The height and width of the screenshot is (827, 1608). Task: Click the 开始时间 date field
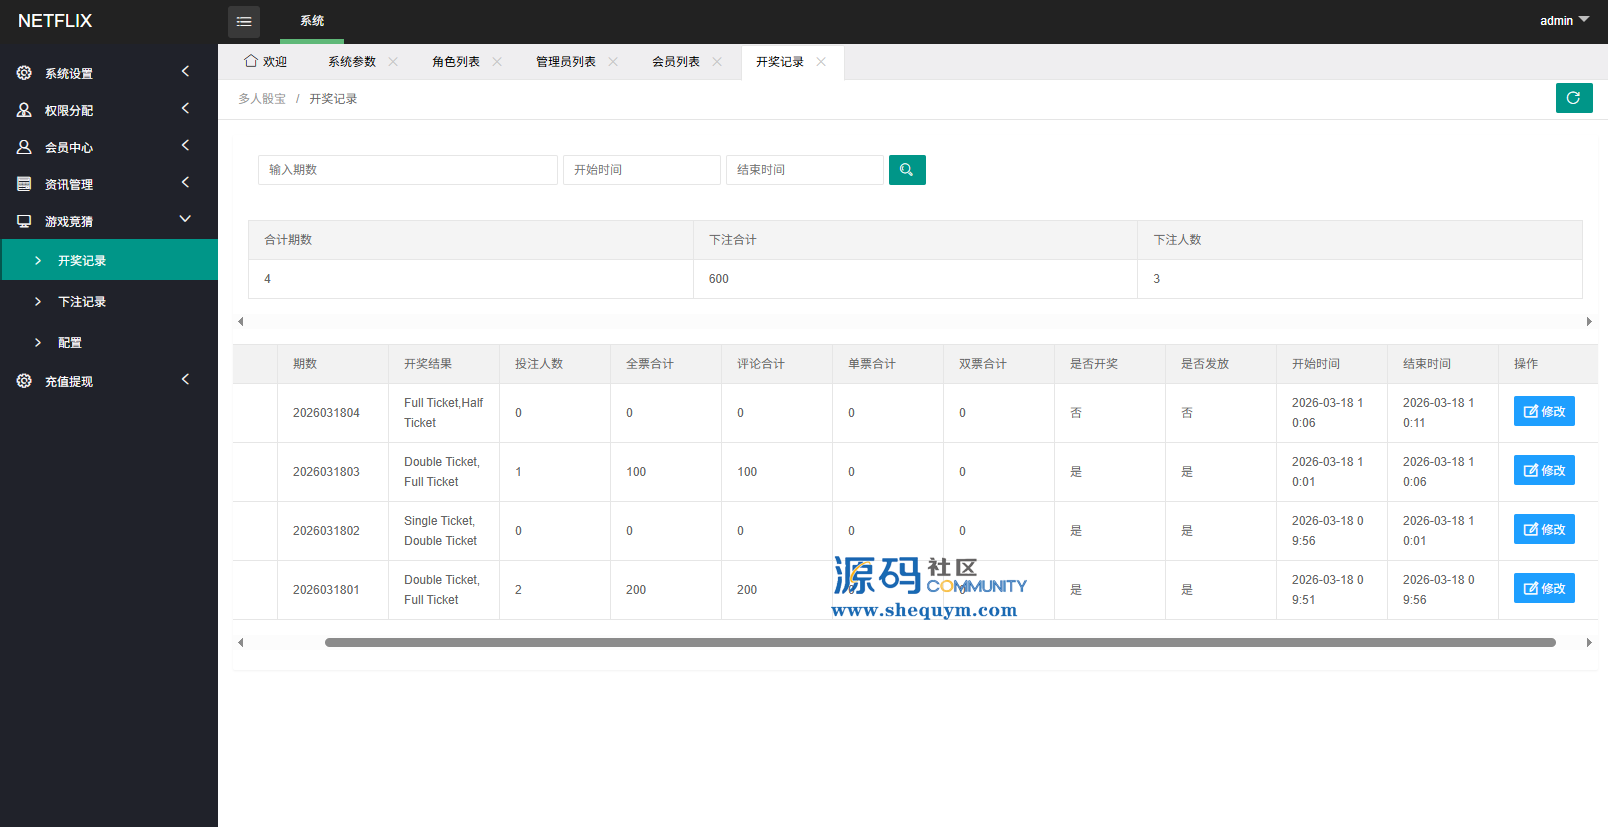641,170
